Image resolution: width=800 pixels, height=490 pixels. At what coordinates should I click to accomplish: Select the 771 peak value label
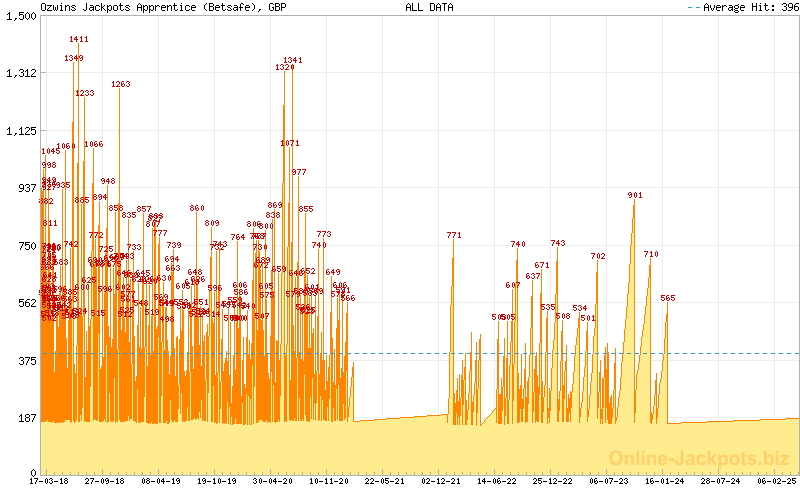point(454,235)
